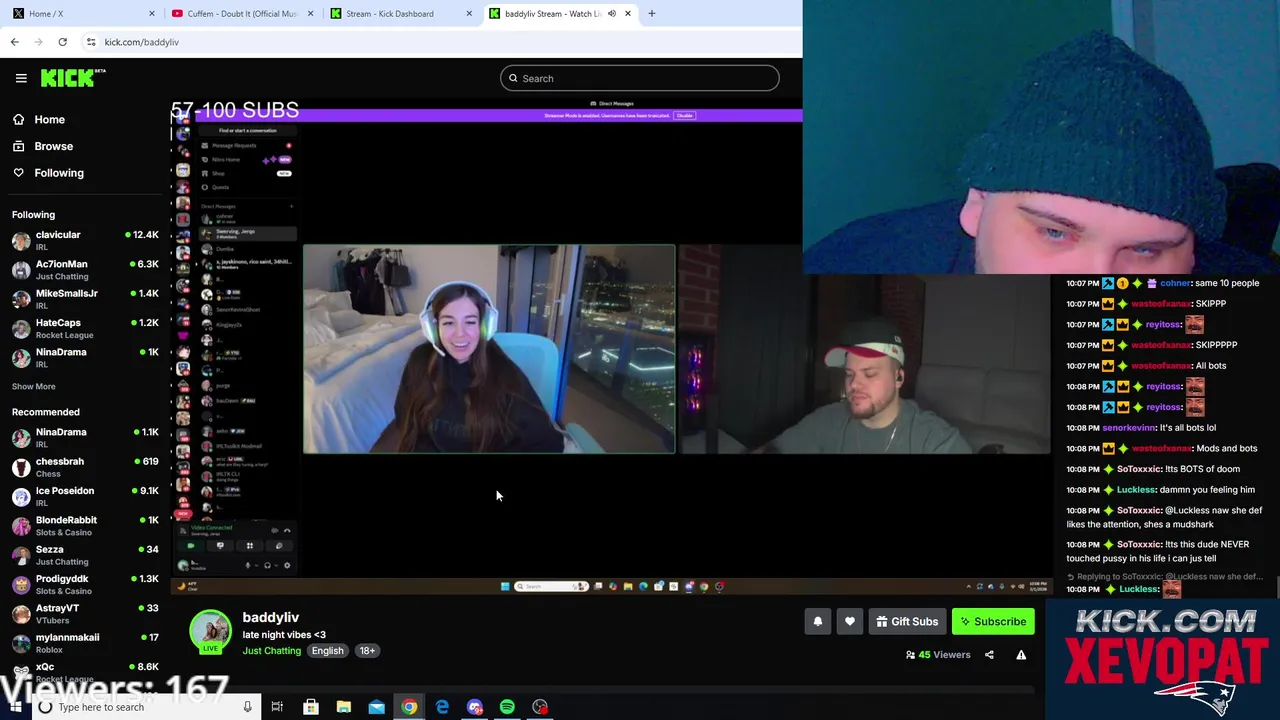The width and height of the screenshot is (1280, 720).
Task: Open the Windows Start menu
Action: [15, 707]
